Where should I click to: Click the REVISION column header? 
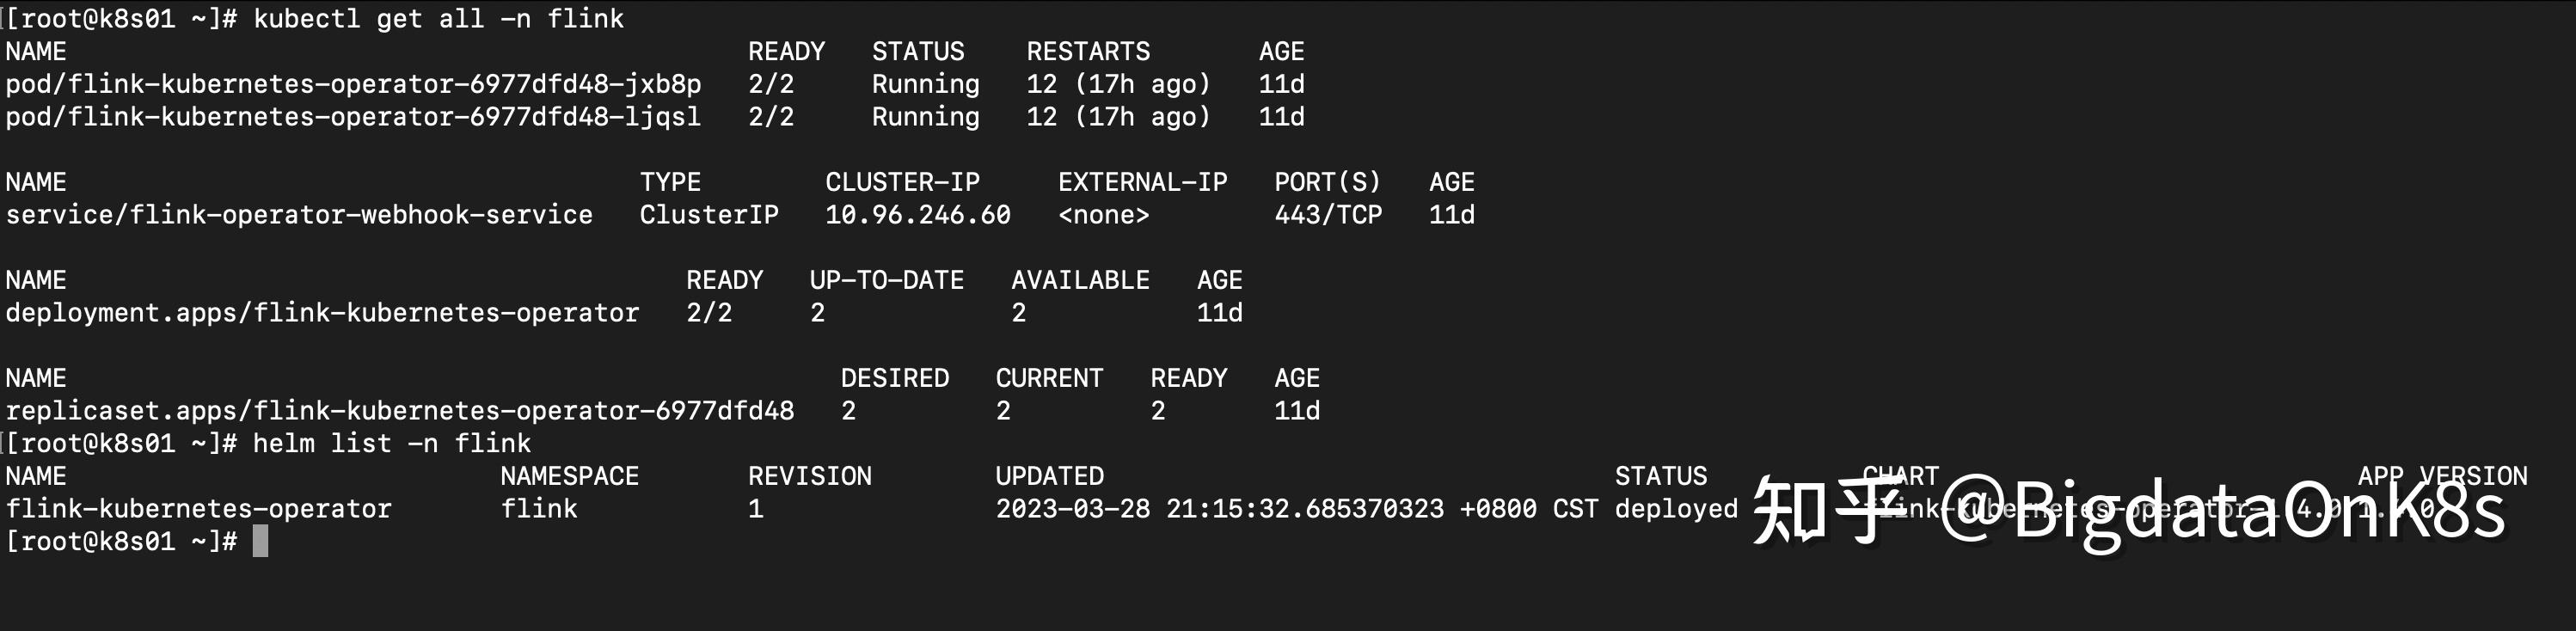pos(810,476)
